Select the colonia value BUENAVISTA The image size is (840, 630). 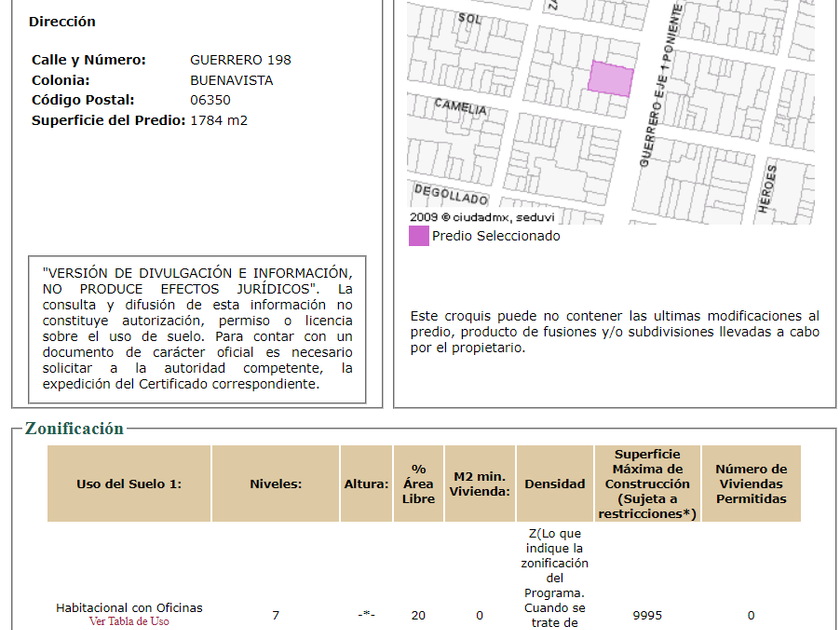coord(231,80)
